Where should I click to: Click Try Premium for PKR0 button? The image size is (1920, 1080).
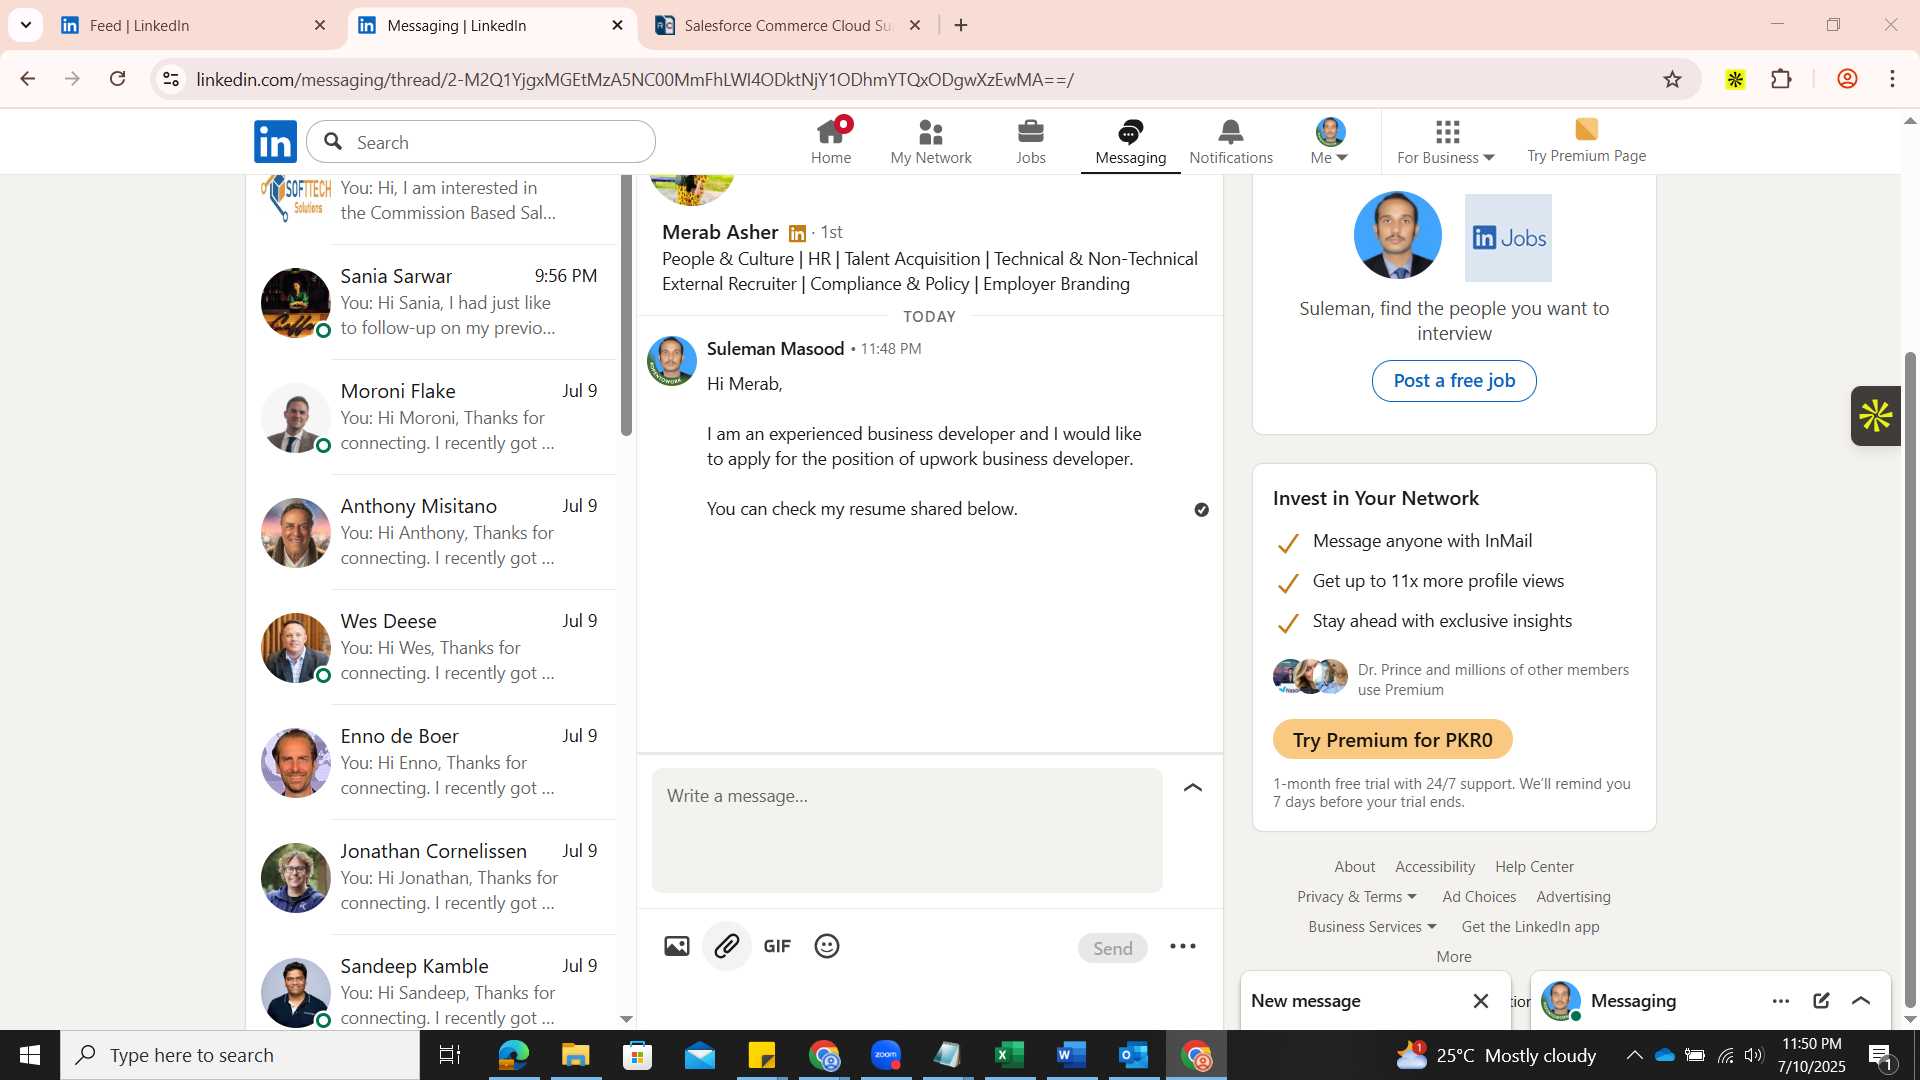coord(1392,740)
